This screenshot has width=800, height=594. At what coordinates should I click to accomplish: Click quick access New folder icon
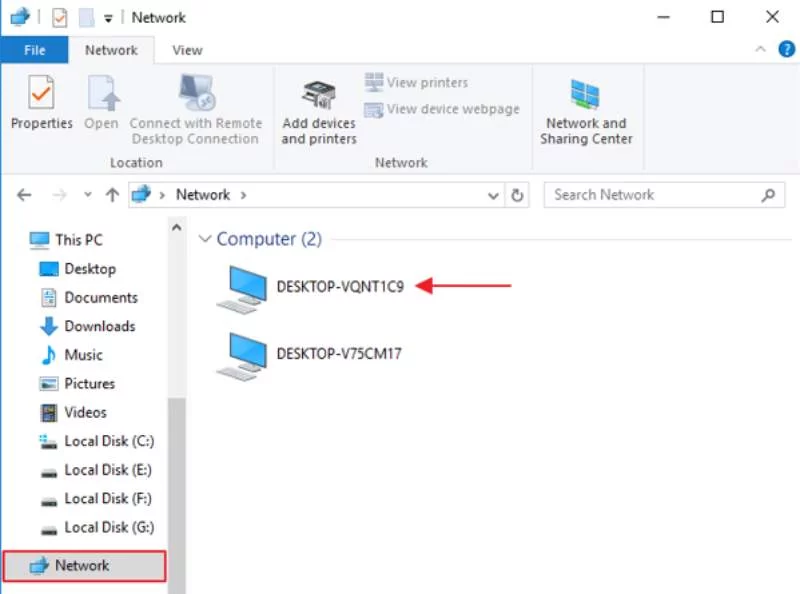pyautogui.click(x=86, y=18)
